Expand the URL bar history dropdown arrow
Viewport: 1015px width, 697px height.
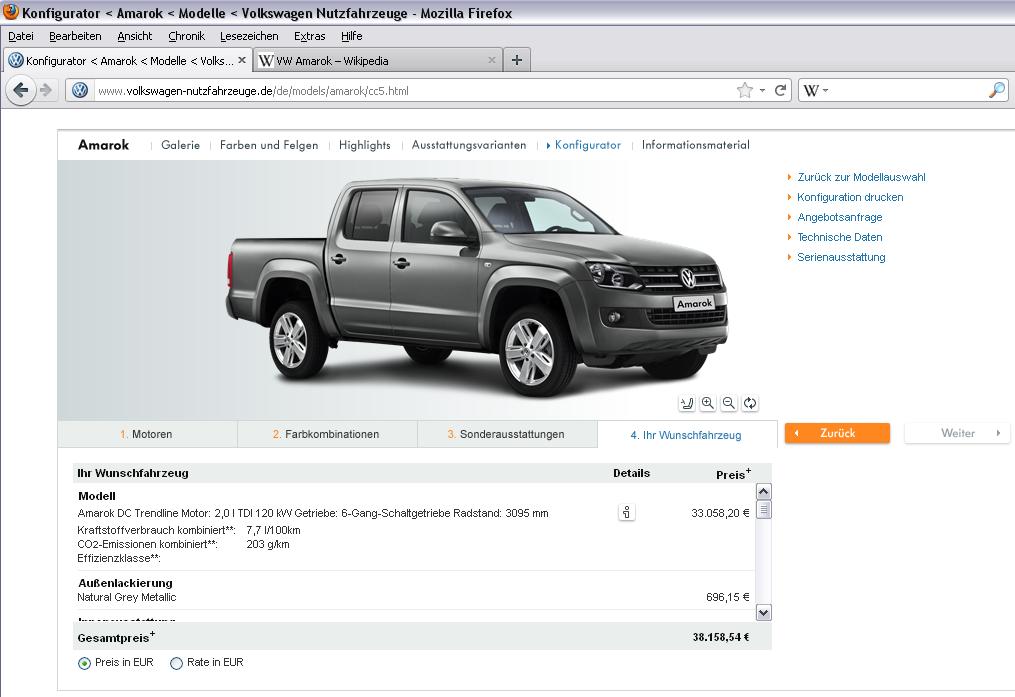[762, 90]
